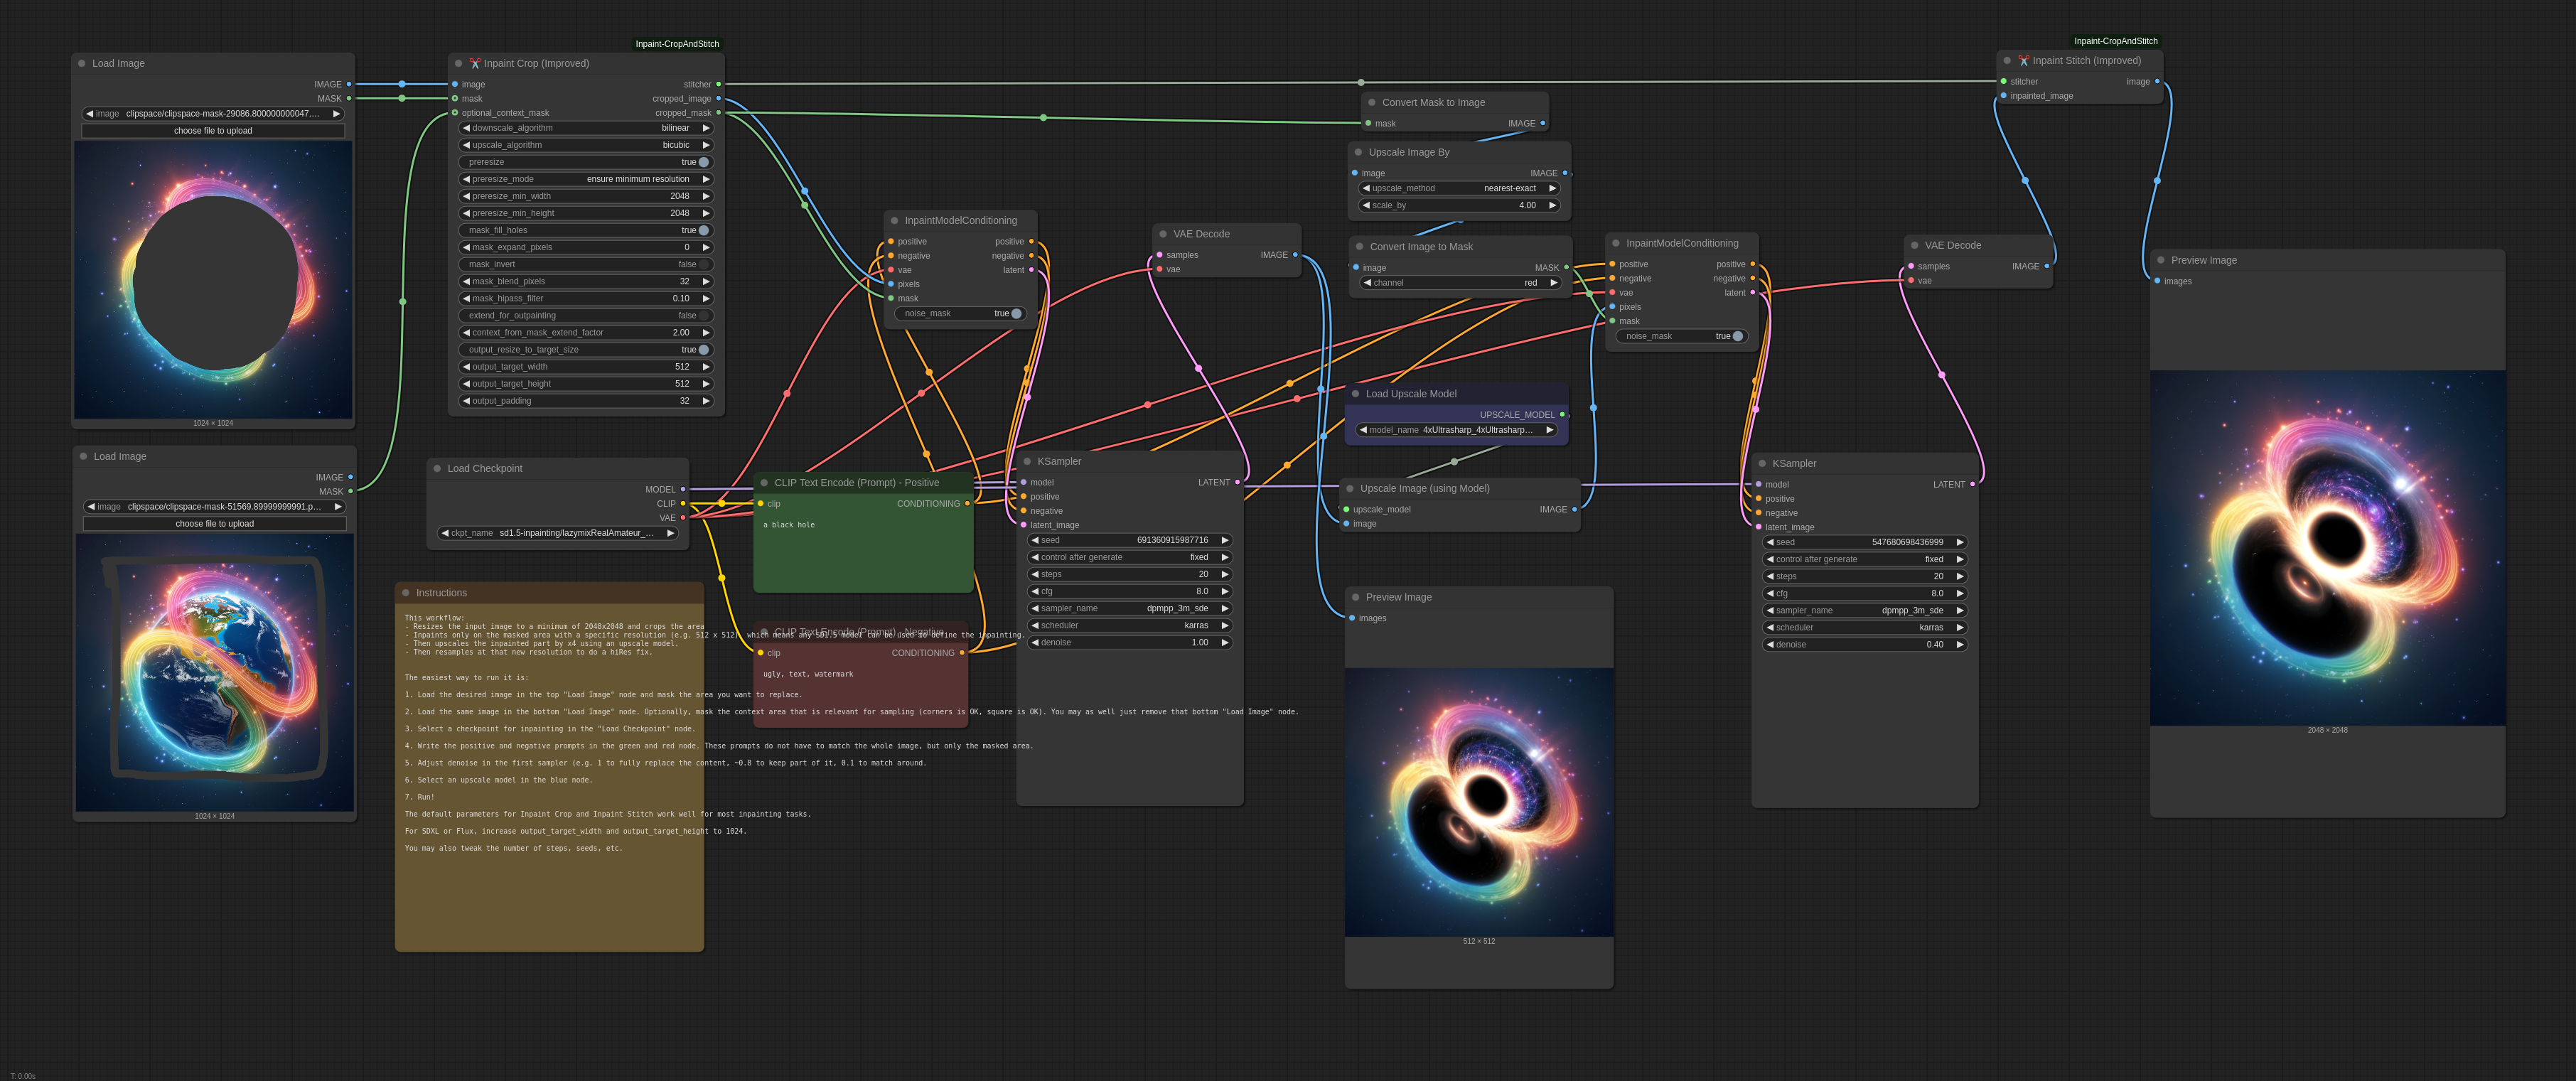Decrease scale_by using its left arrow
2576x1081 pixels.
pos(1366,205)
